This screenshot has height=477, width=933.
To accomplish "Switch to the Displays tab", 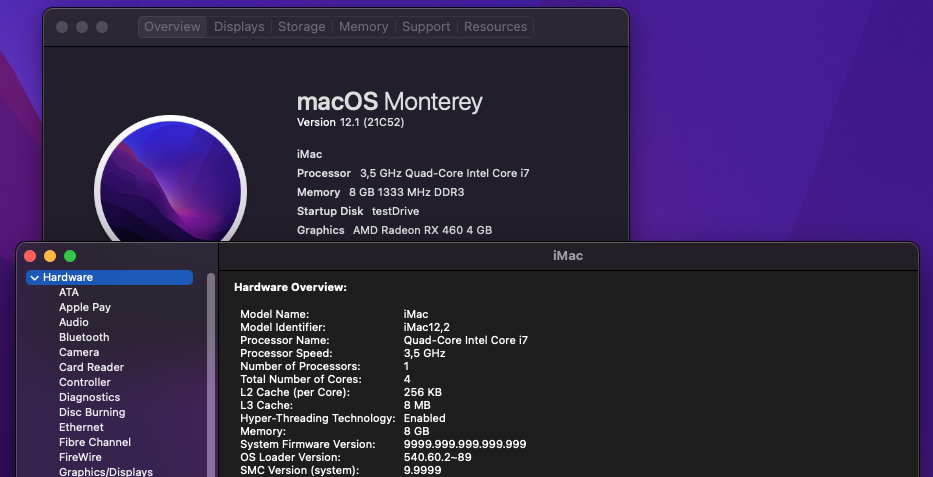I will coord(239,27).
